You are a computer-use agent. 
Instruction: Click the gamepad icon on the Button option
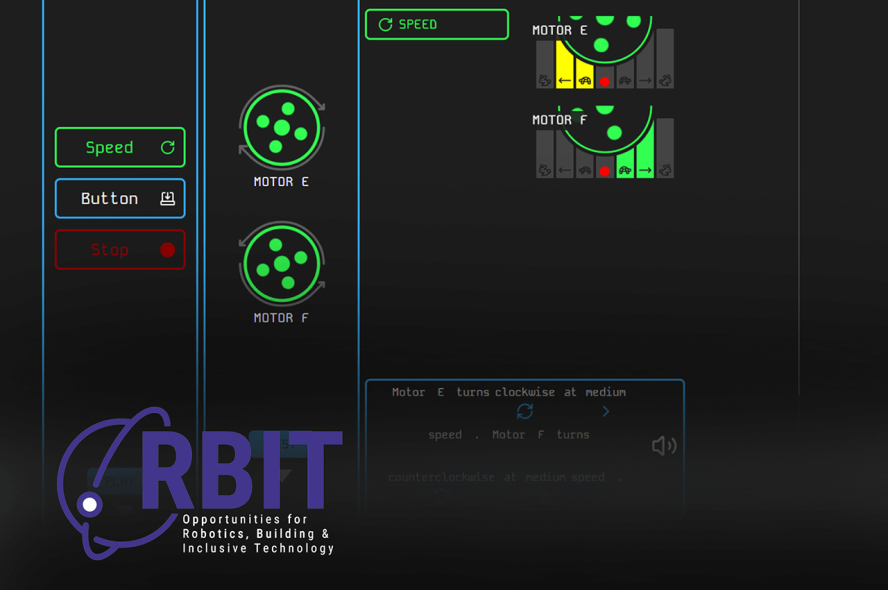(x=169, y=198)
